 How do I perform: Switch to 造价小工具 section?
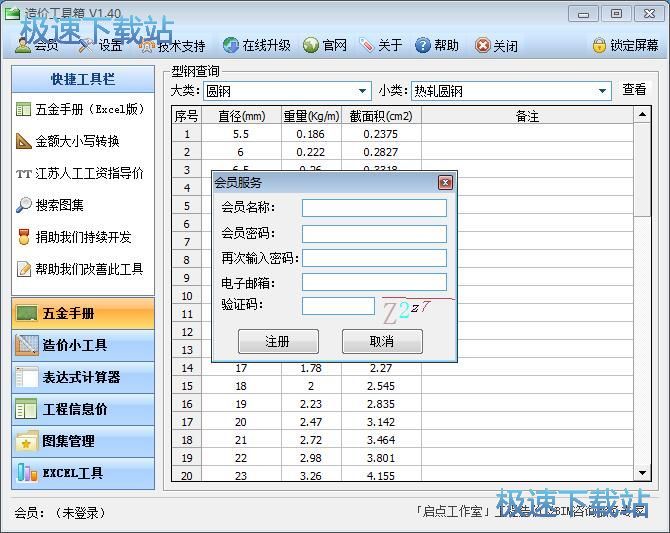(x=83, y=345)
